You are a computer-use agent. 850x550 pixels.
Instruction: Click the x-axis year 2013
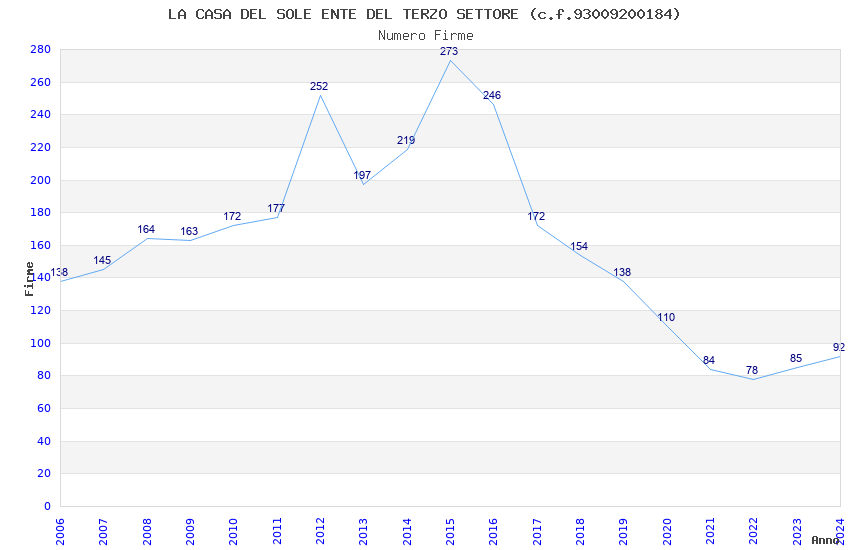[364, 532]
